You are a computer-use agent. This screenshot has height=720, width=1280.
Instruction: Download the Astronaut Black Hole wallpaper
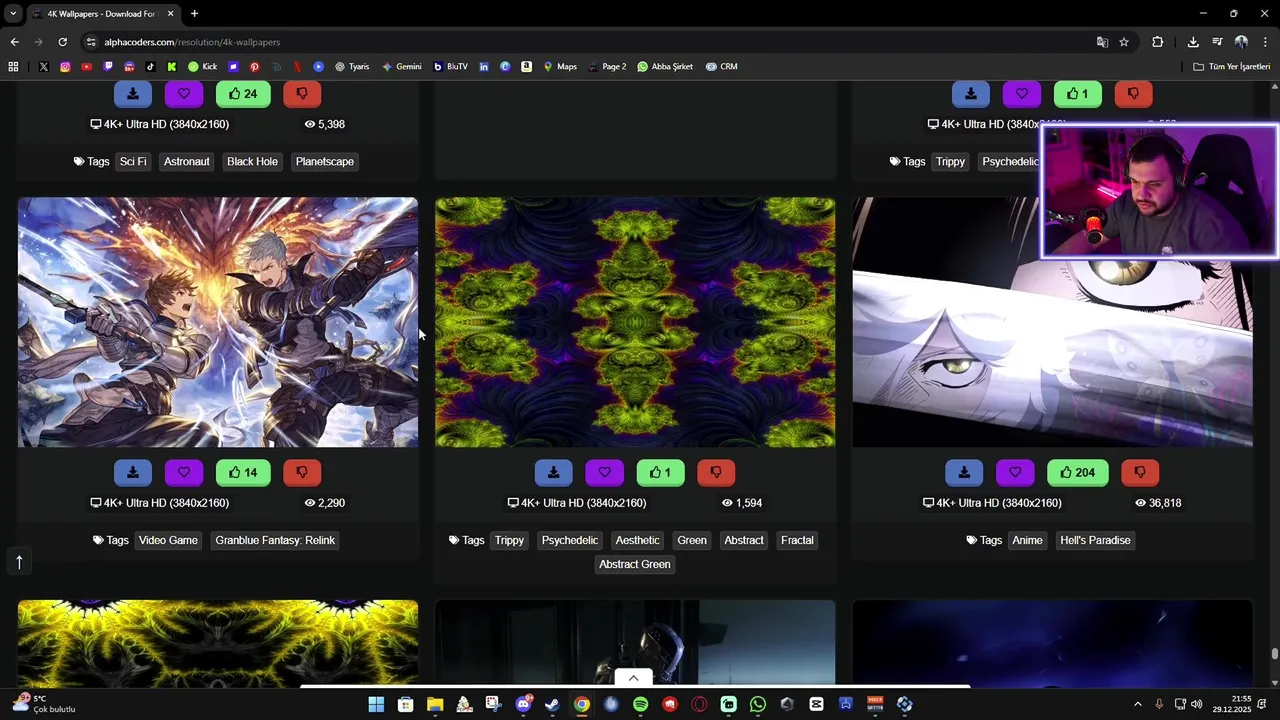tap(133, 94)
